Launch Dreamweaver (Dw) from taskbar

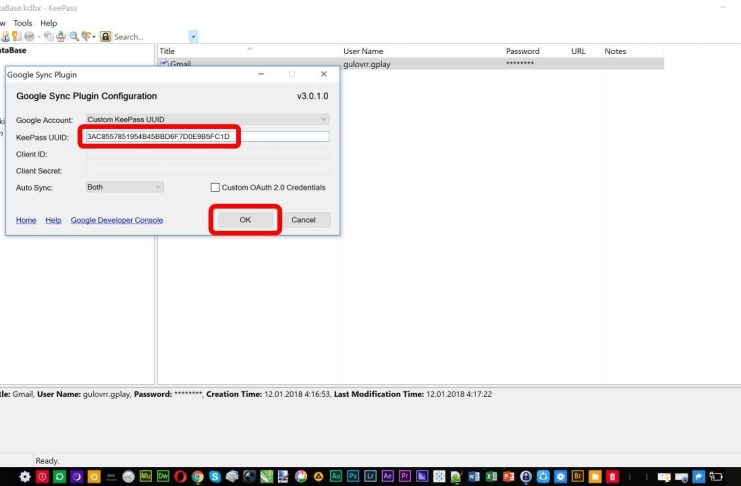[163, 476]
